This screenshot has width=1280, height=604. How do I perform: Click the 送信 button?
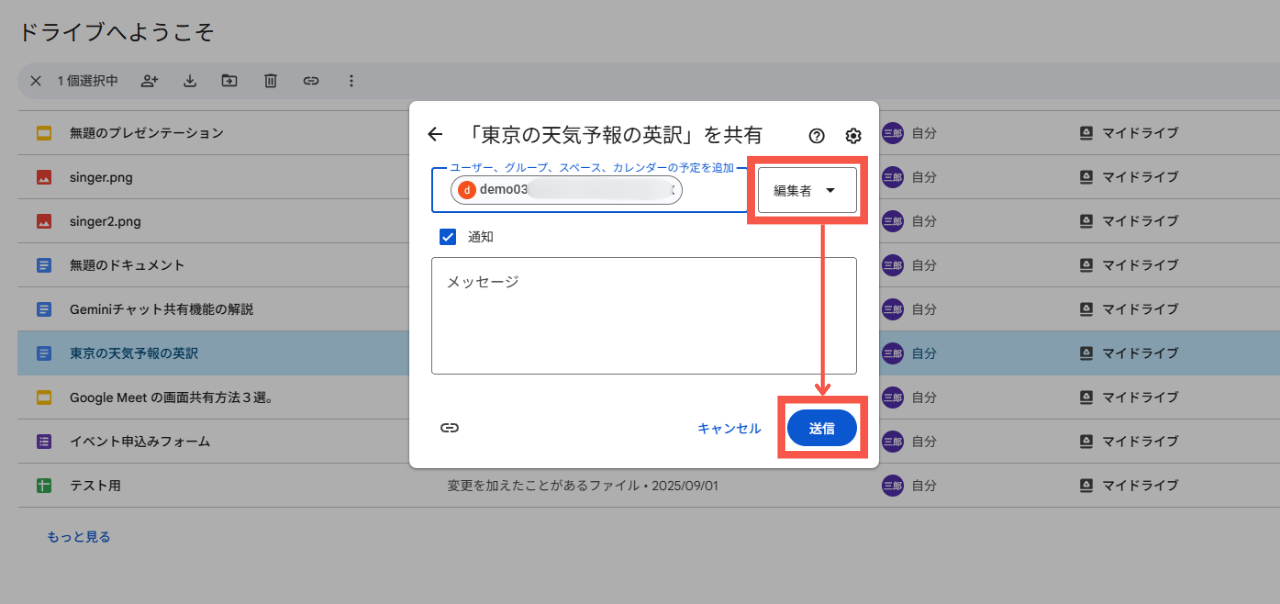pos(822,428)
